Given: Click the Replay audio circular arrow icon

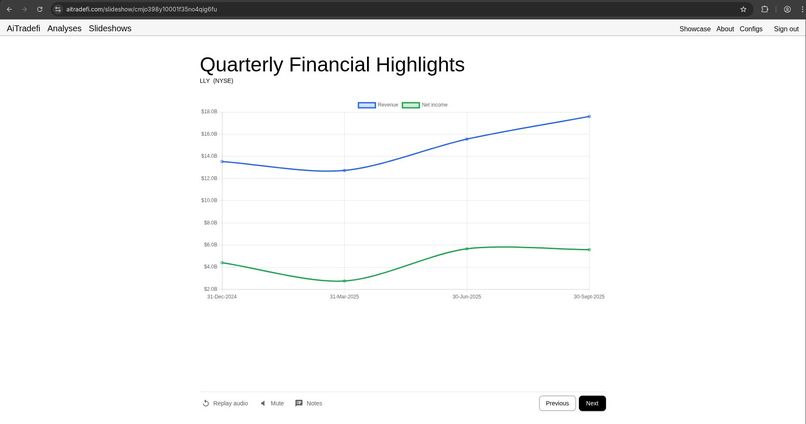Looking at the screenshot, I should pyautogui.click(x=206, y=403).
